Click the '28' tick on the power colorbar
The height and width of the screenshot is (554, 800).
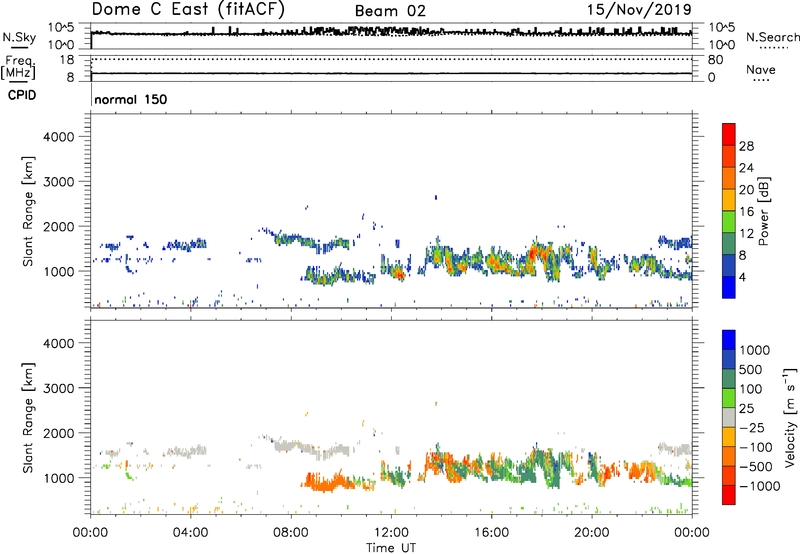pos(746,146)
